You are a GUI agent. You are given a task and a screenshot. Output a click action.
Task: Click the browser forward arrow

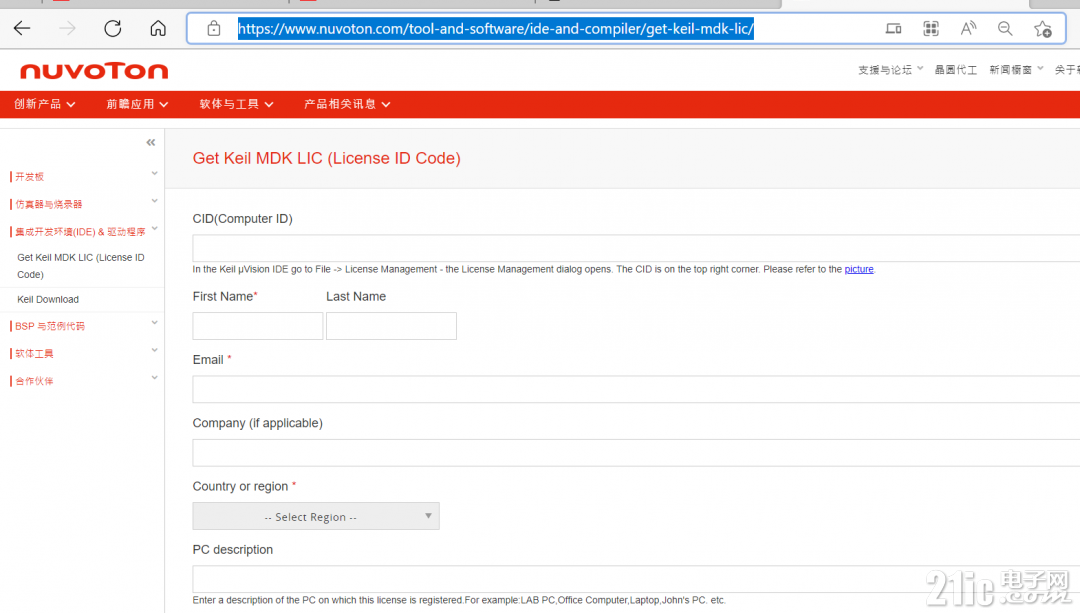pyautogui.click(x=68, y=28)
